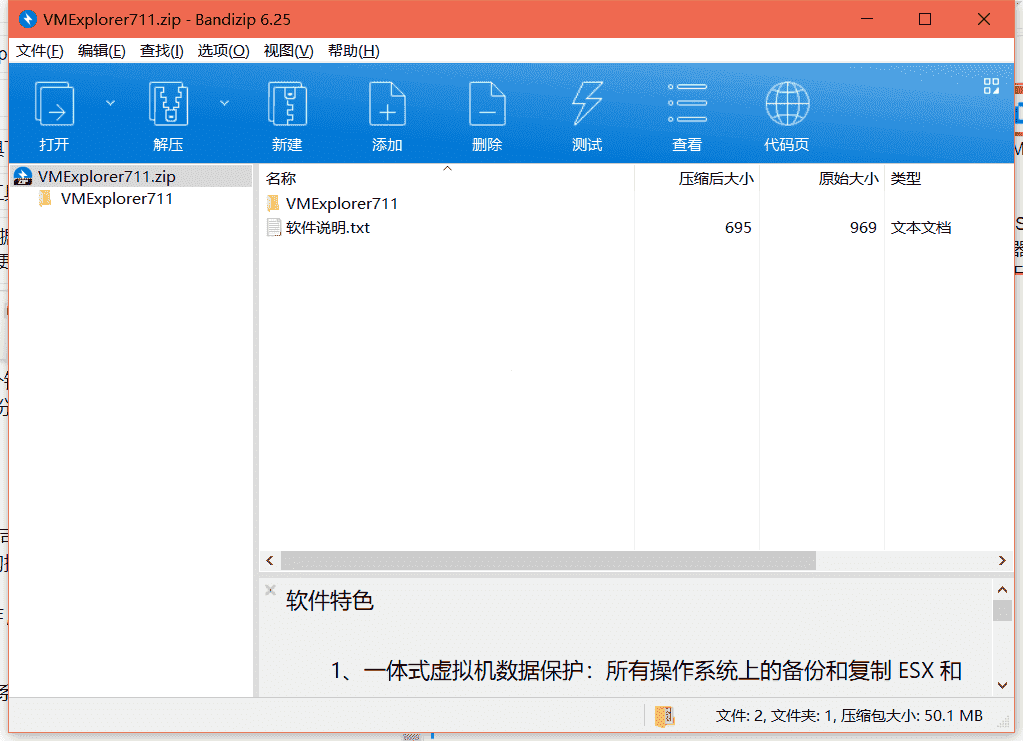Screen dimensions: 1023x741
Task: Click horizontal scrollbar right arrow
Action: (1002, 560)
